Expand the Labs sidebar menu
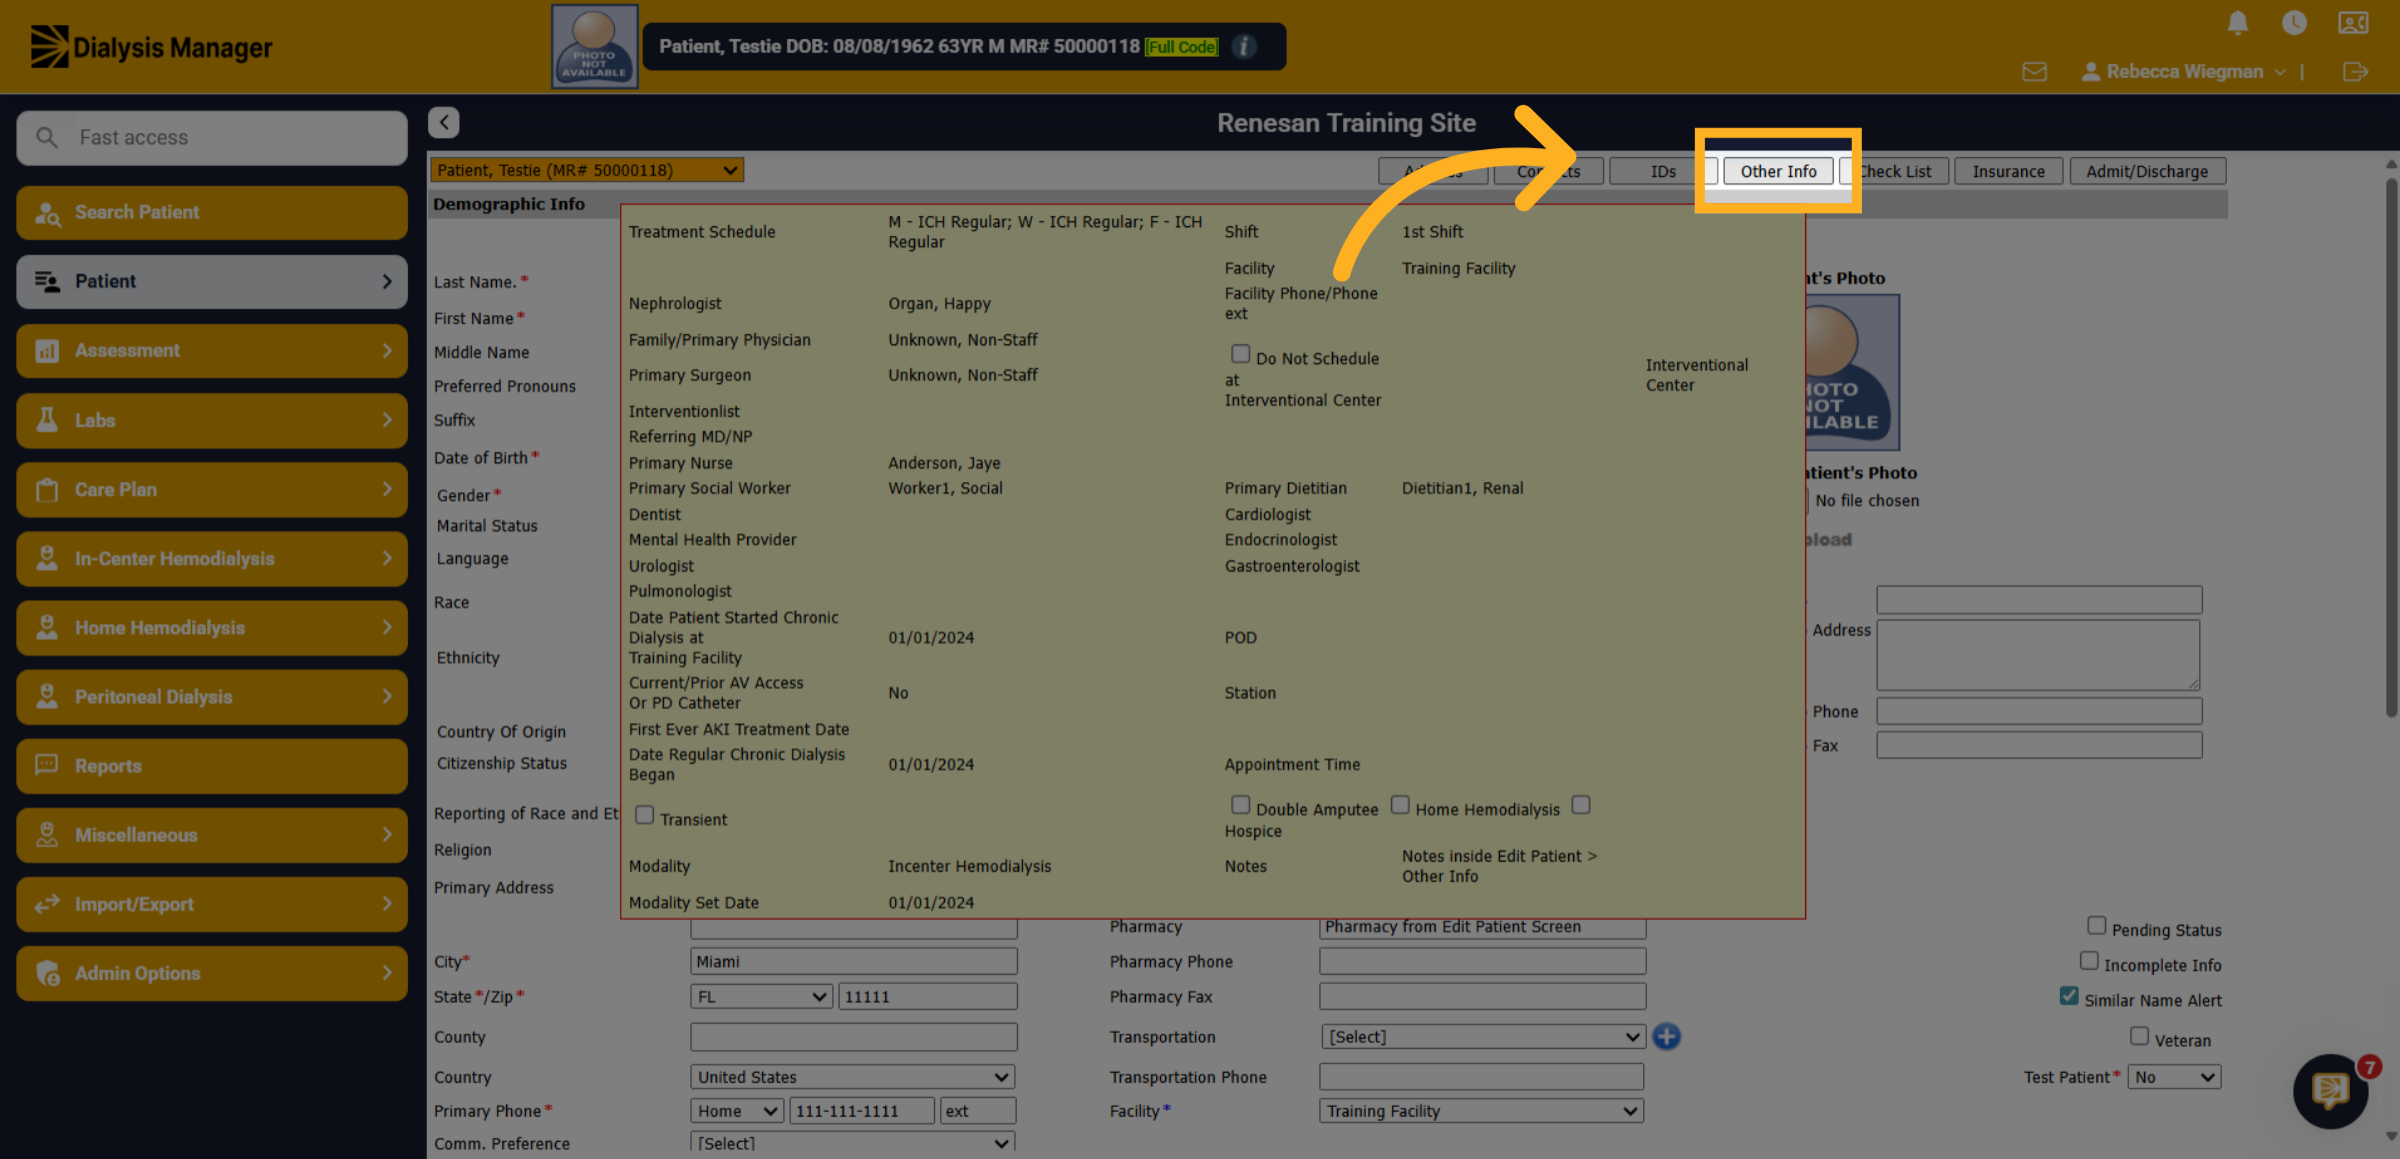2400x1159 pixels. pos(212,420)
